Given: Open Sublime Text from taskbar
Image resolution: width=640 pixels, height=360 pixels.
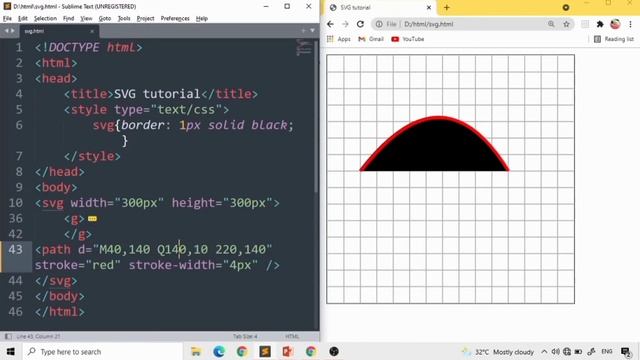Looking at the screenshot, I should coord(265,351).
